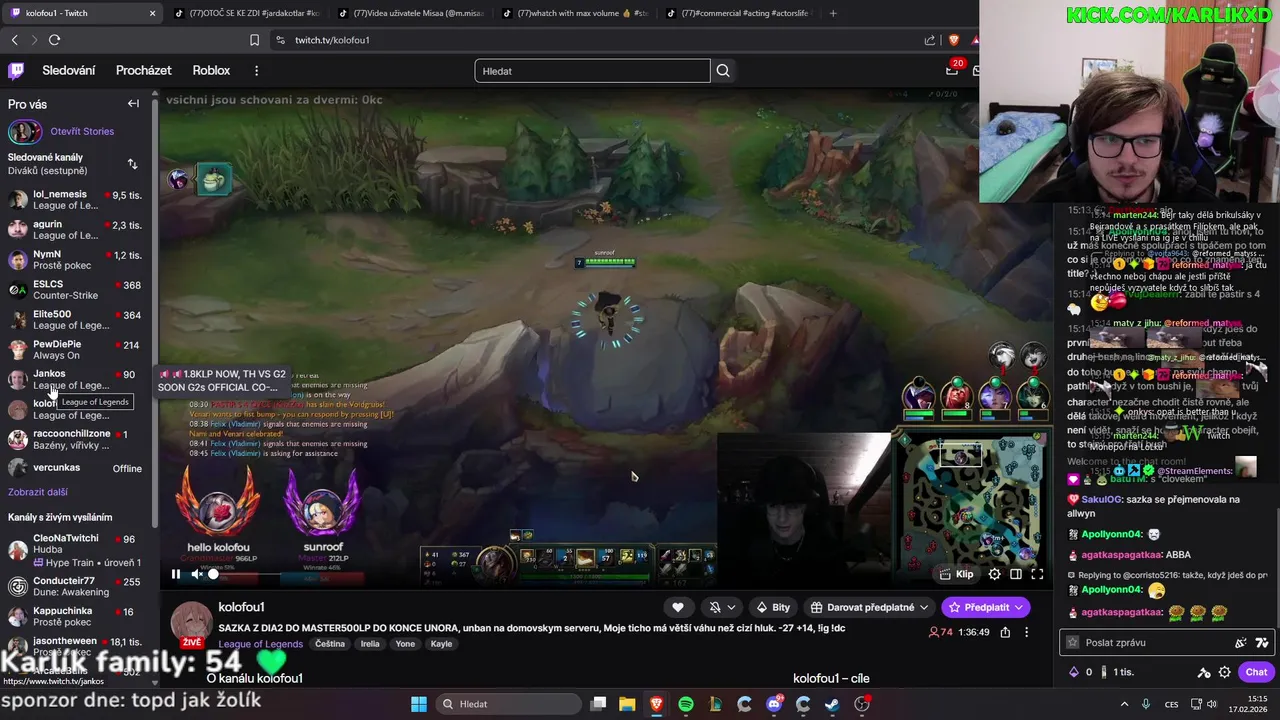
Task: Open the more options menu beside Roblox
Action: coord(256,71)
